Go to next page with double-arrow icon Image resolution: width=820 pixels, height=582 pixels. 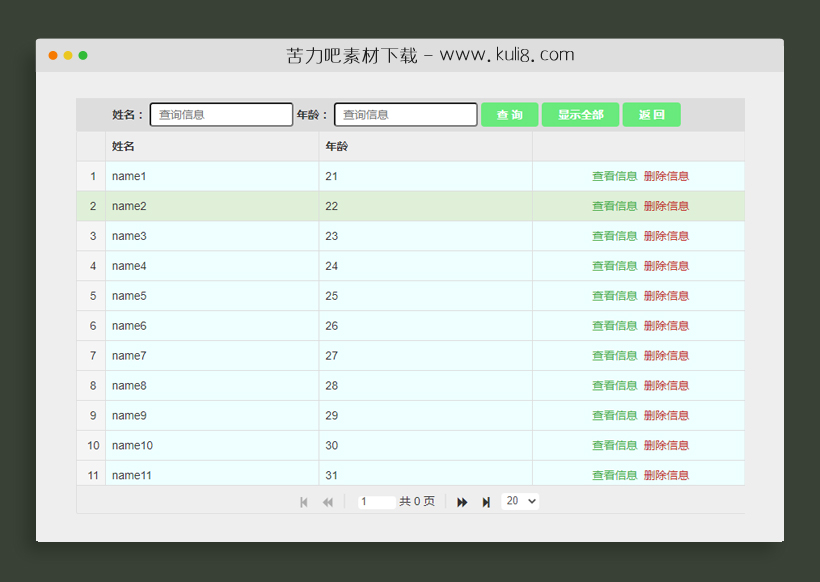462,502
